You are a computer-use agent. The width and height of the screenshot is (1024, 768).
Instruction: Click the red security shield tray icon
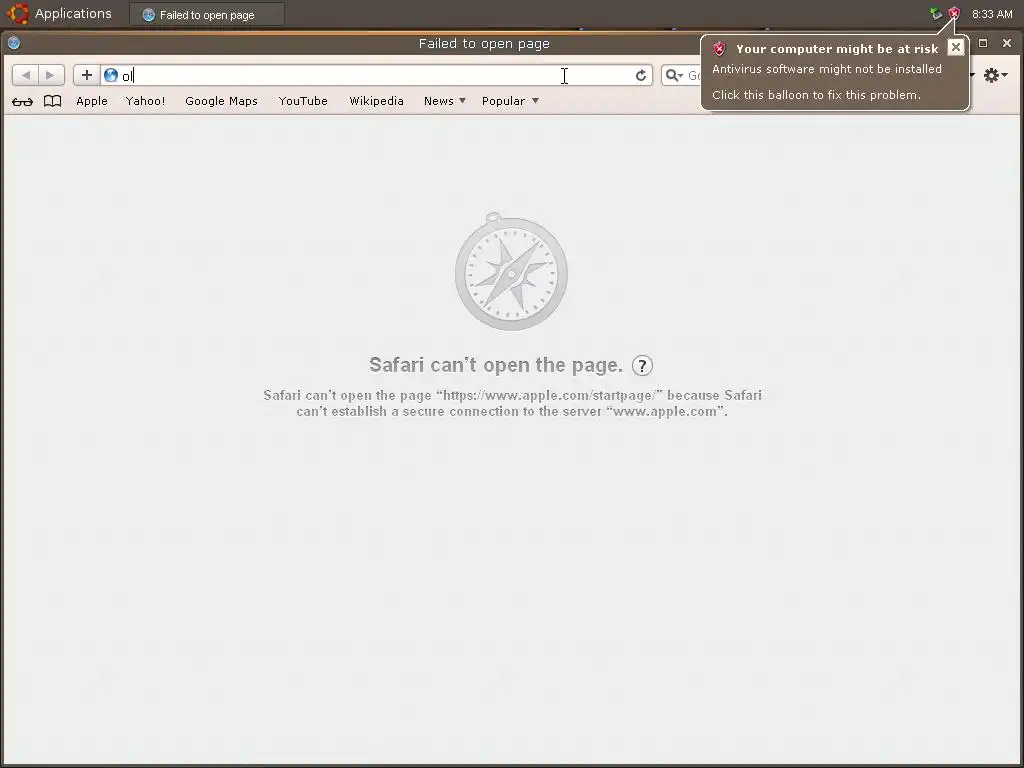tap(954, 13)
